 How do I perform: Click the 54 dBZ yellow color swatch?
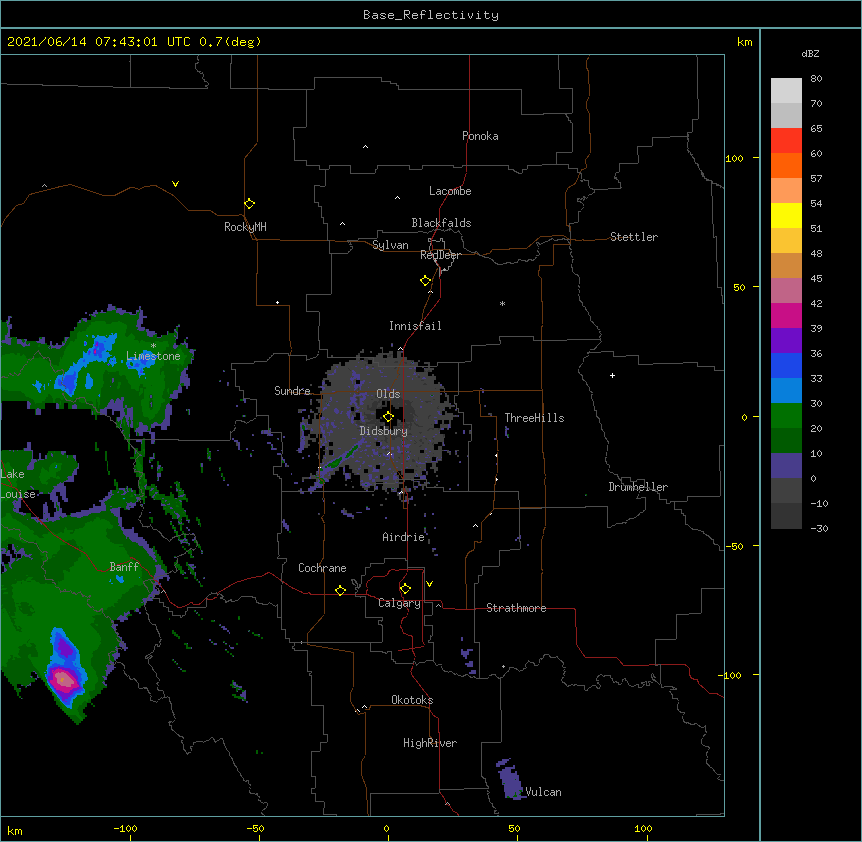point(786,215)
